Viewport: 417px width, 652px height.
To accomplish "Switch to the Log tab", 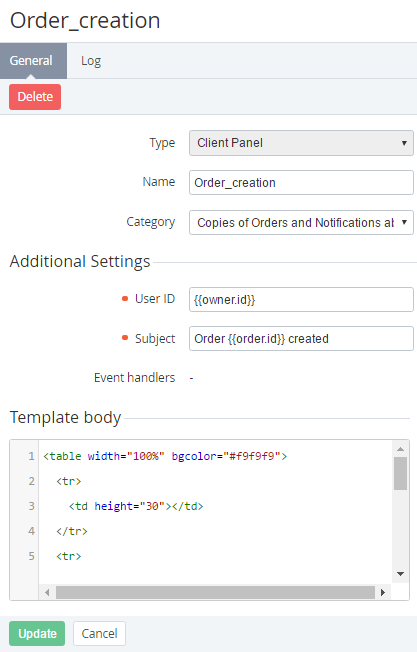I will click(x=91, y=61).
